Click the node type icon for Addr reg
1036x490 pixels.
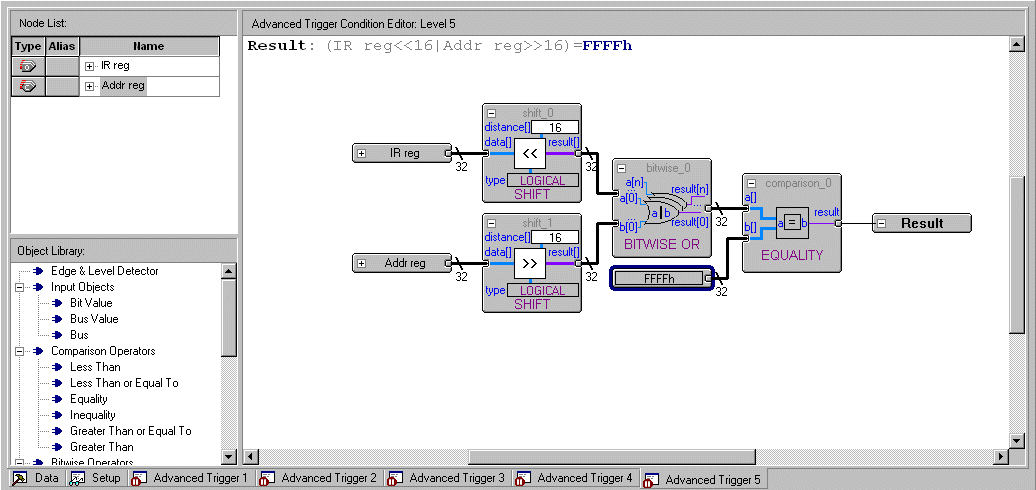pos(28,86)
